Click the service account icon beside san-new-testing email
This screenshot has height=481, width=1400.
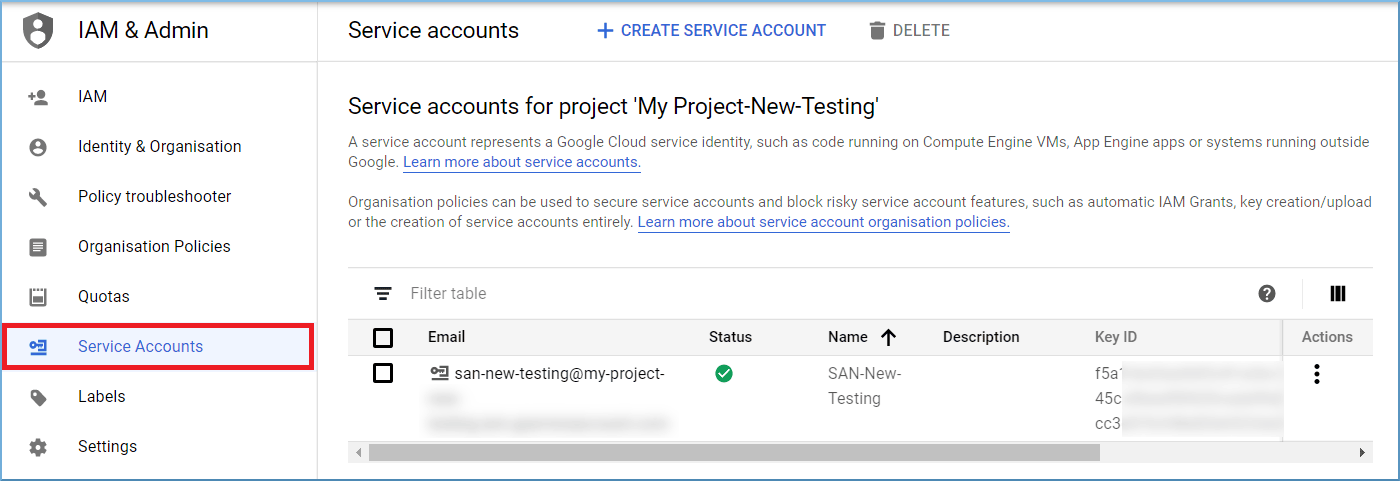(x=439, y=374)
